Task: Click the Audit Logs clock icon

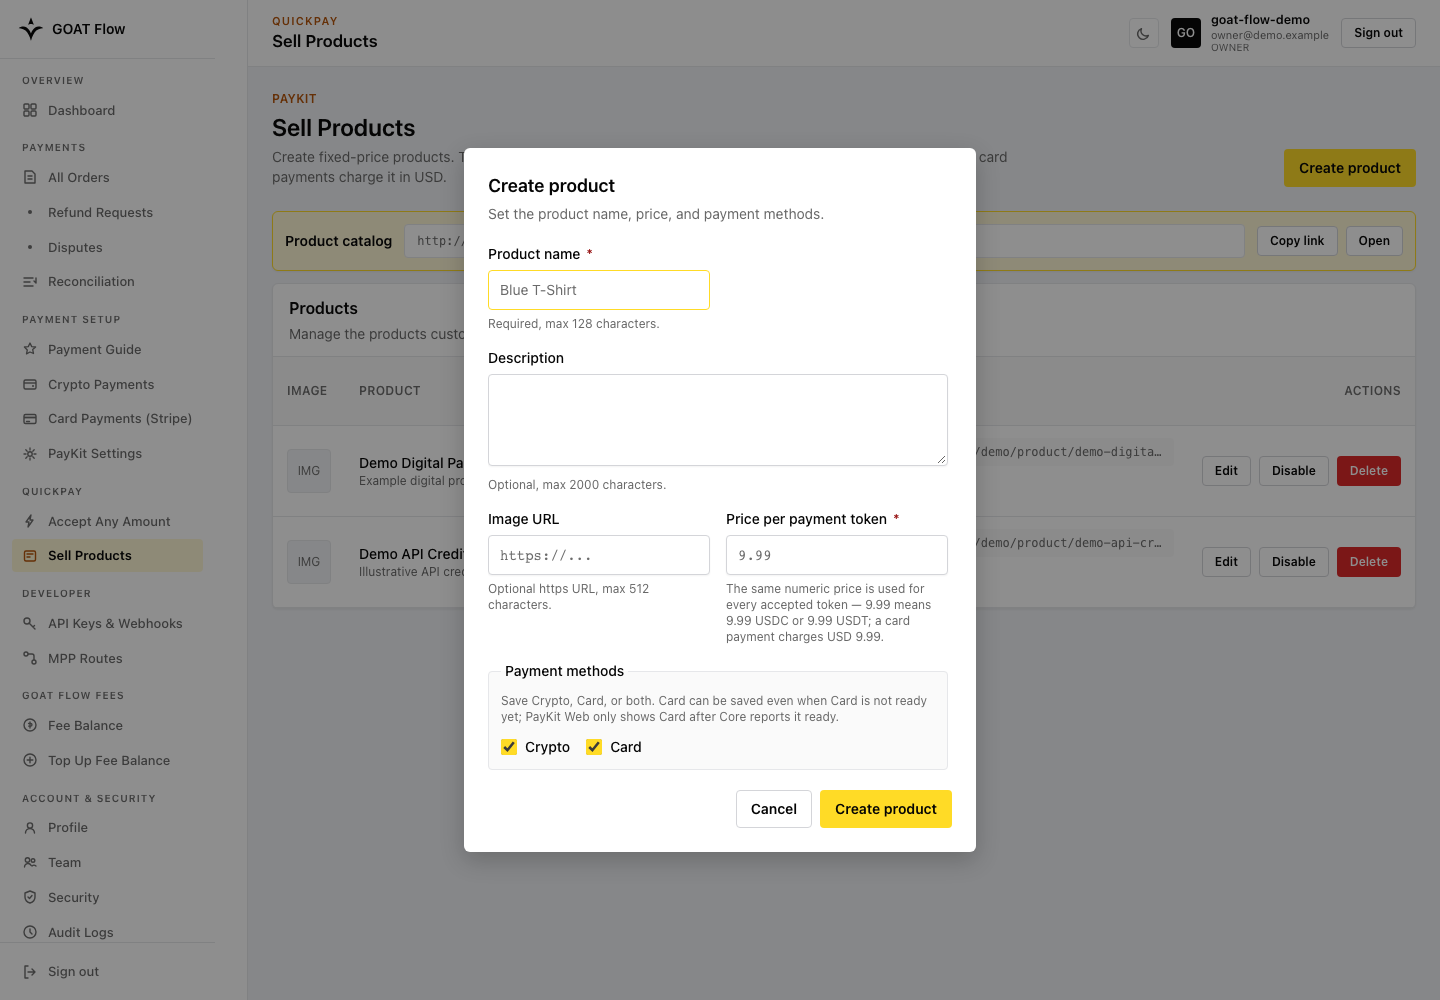Action: click(x=30, y=933)
